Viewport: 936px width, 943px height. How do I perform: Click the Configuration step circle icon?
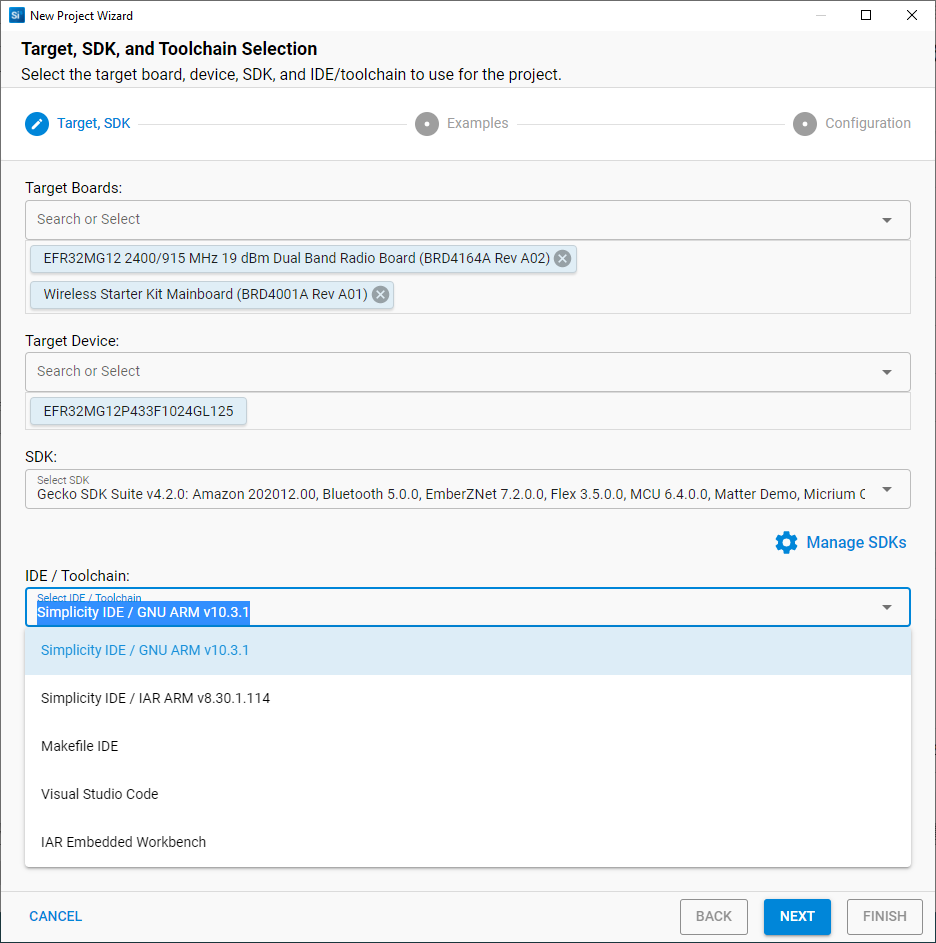click(805, 124)
